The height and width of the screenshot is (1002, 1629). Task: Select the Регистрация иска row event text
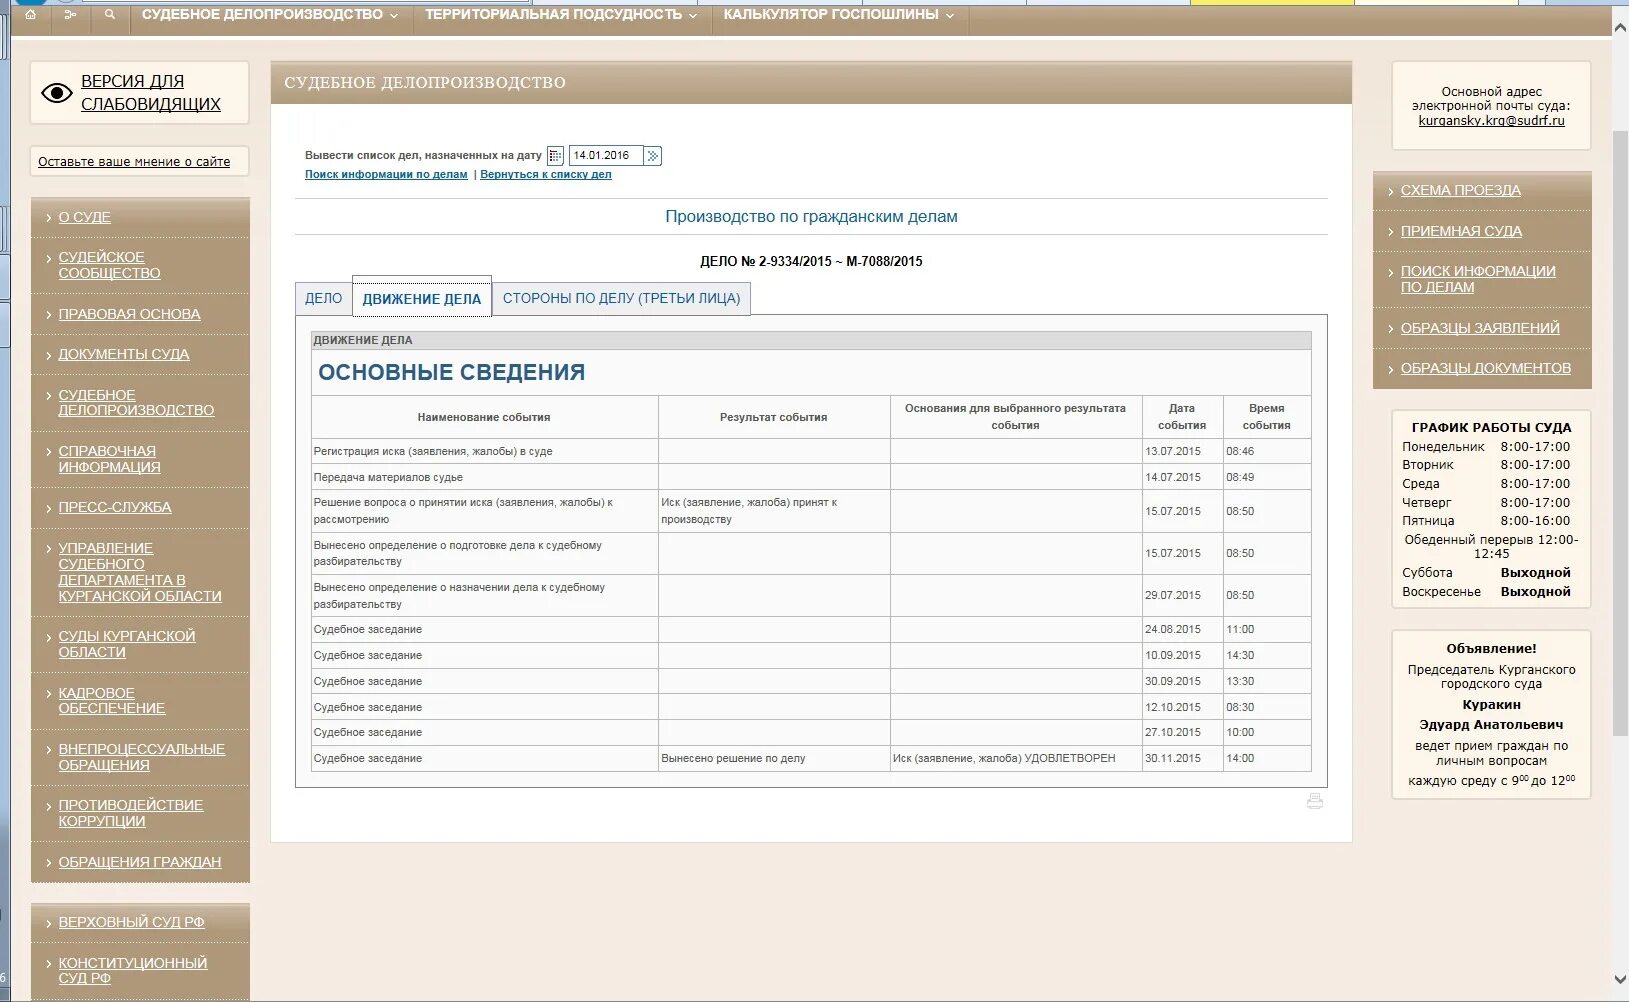click(x=433, y=451)
